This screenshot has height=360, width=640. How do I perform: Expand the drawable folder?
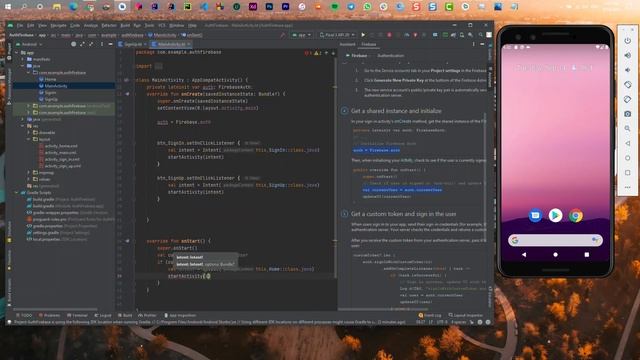(x=29, y=133)
